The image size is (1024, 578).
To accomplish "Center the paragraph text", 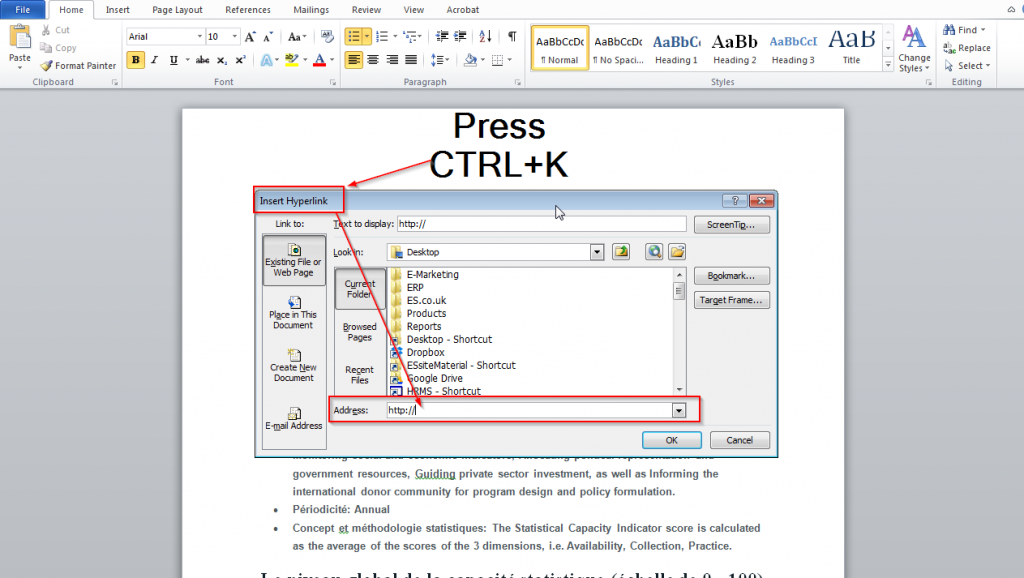I will (373, 60).
